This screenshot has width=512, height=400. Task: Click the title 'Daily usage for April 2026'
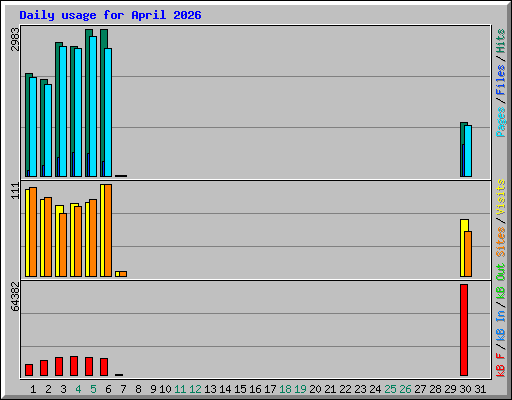tap(110, 15)
